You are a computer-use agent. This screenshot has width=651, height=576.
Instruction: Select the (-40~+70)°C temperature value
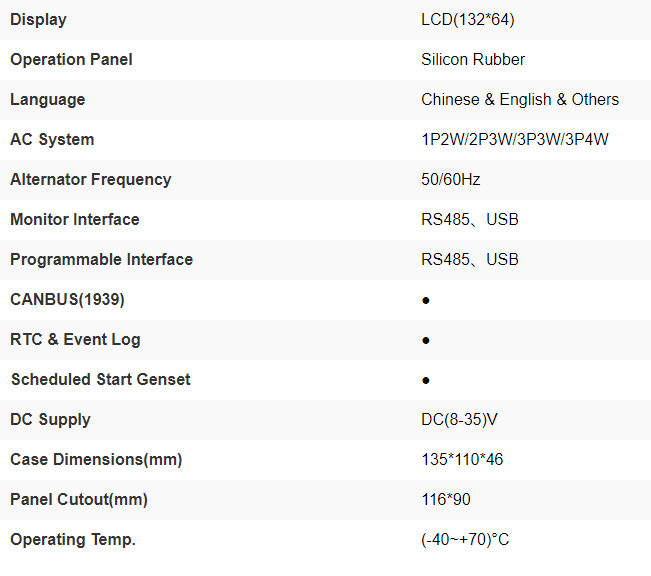pyautogui.click(x=465, y=540)
